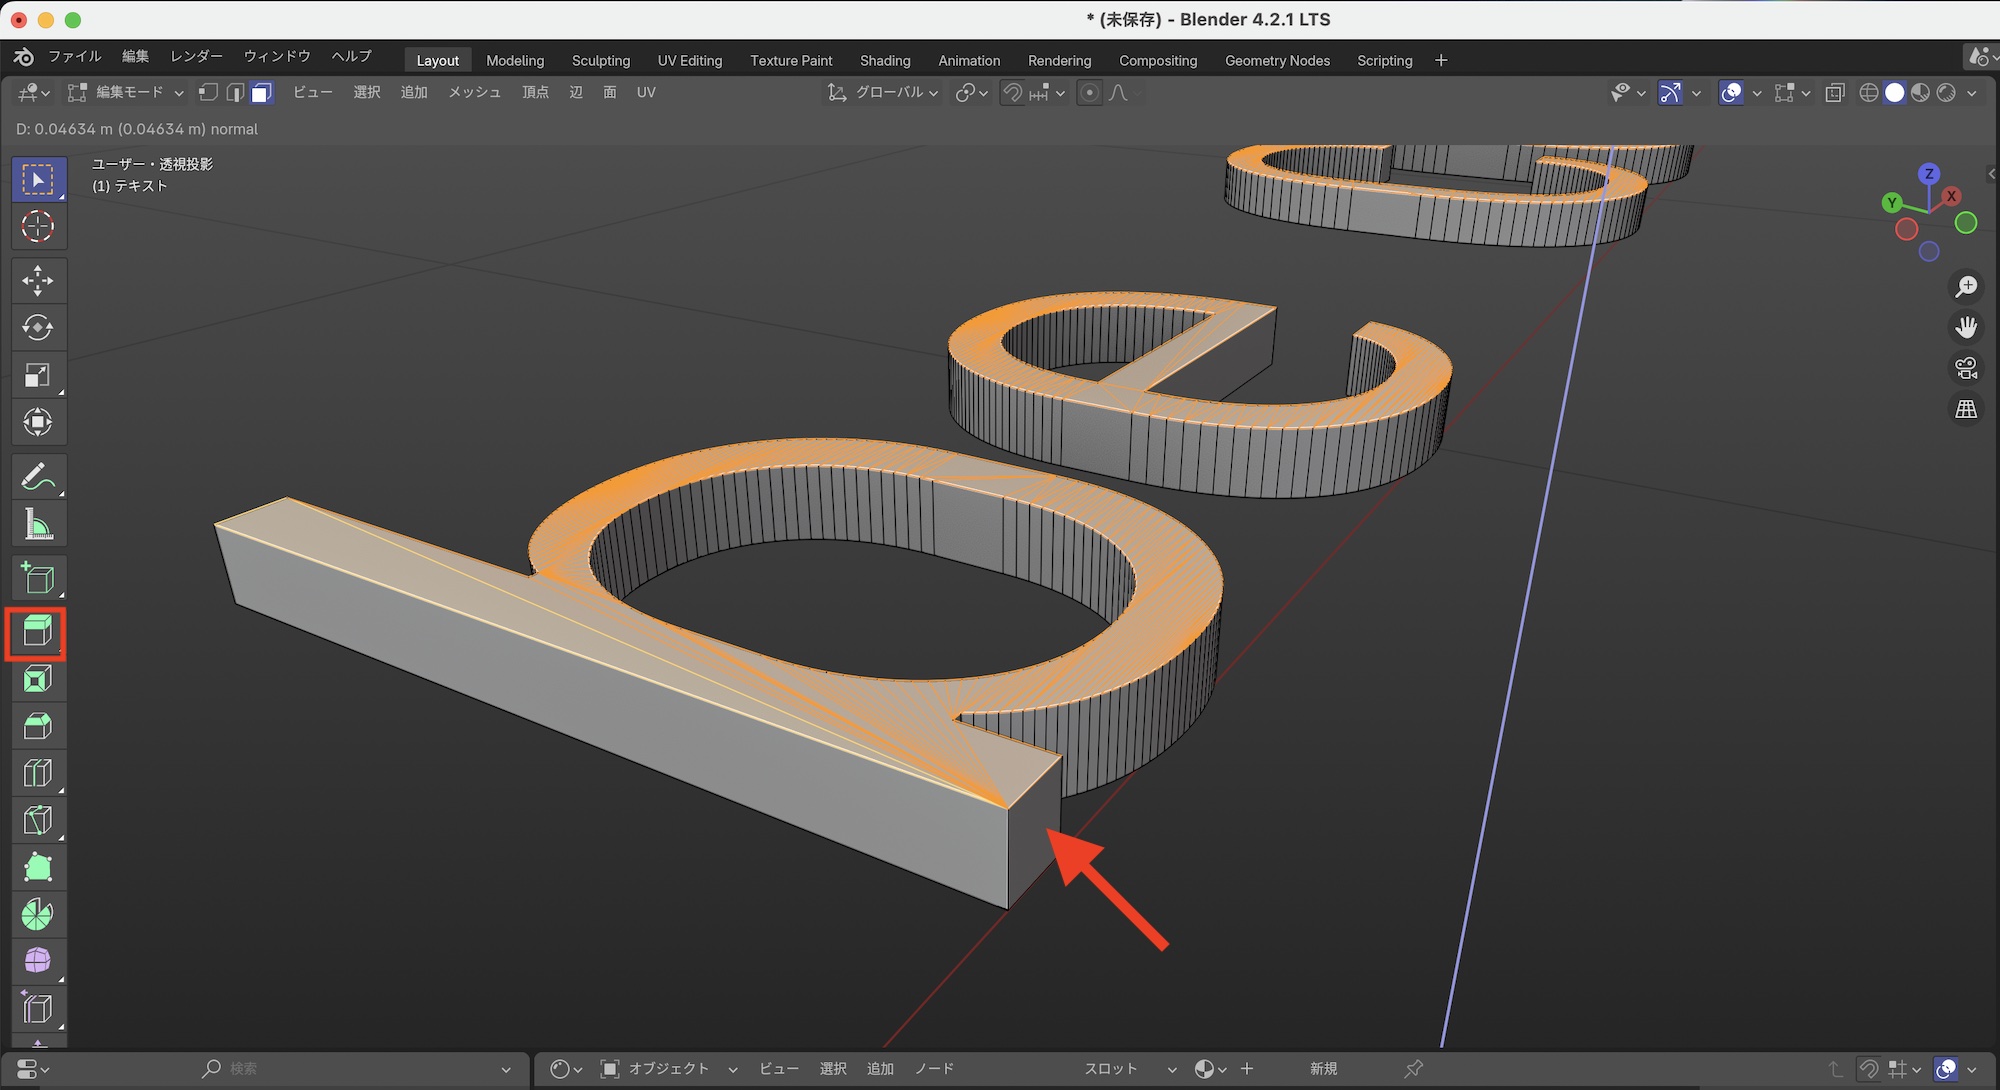The width and height of the screenshot is (2000, 1090).
Task: Click the camera view icon
Action: click(x=1966, y=369)
